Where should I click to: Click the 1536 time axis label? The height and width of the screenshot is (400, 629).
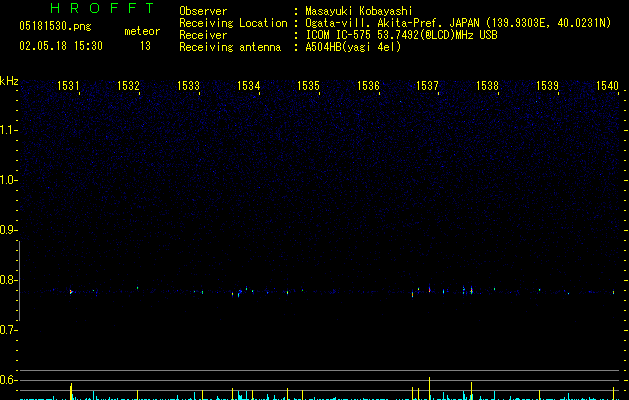368,86
